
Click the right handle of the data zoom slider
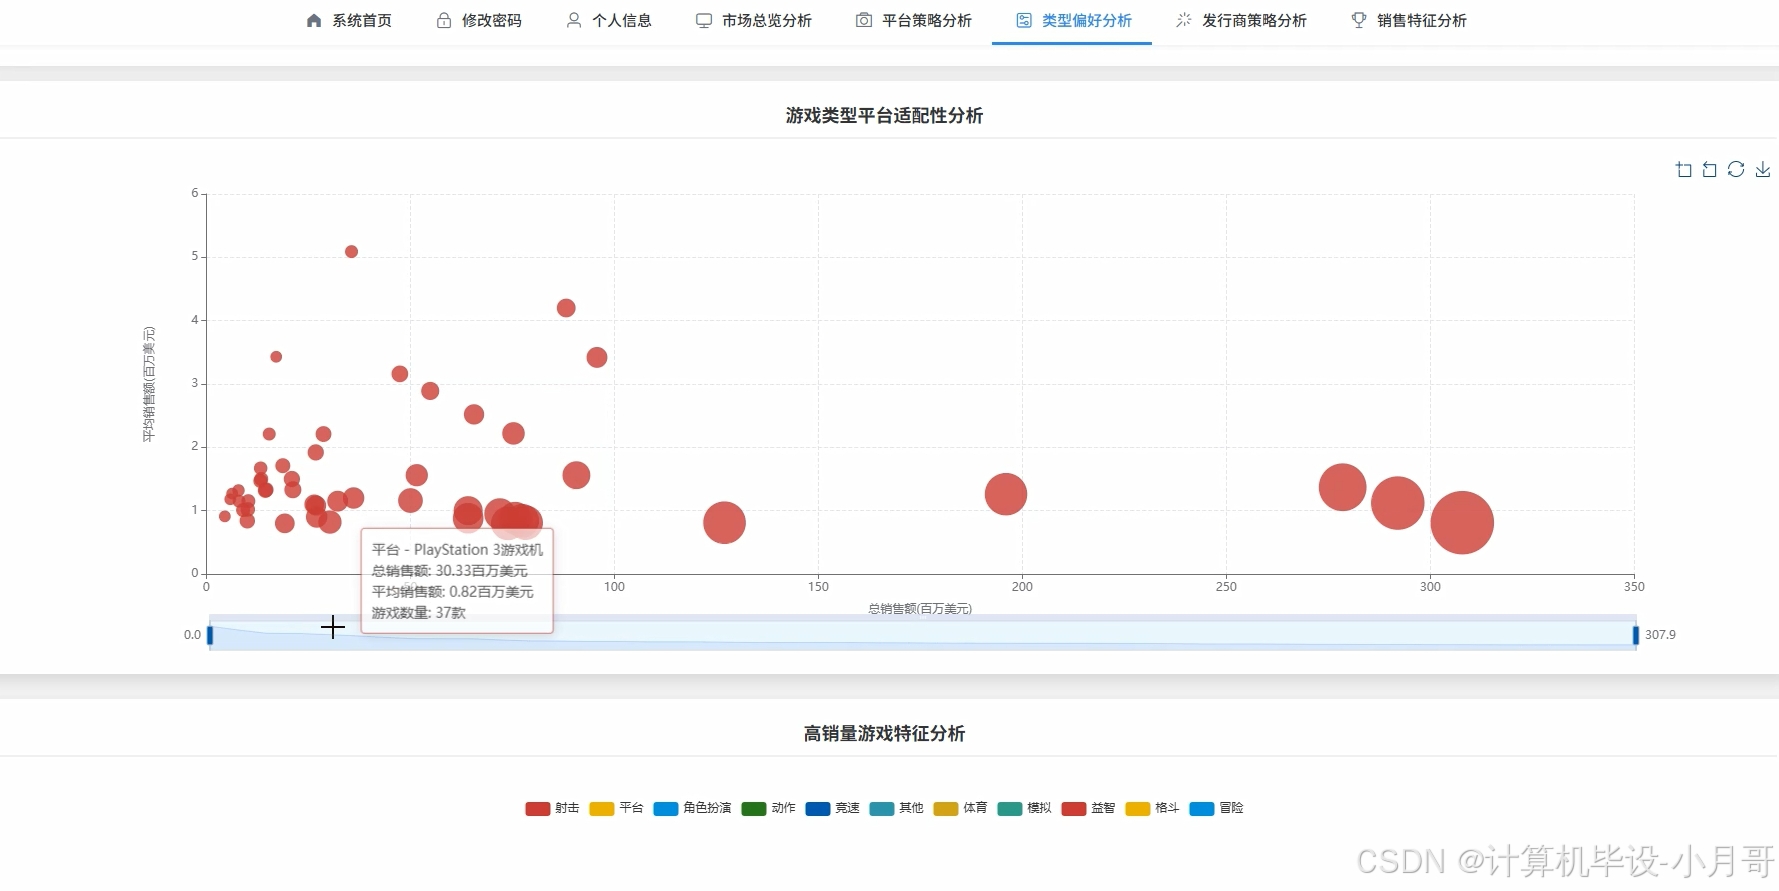[1636, 635]
